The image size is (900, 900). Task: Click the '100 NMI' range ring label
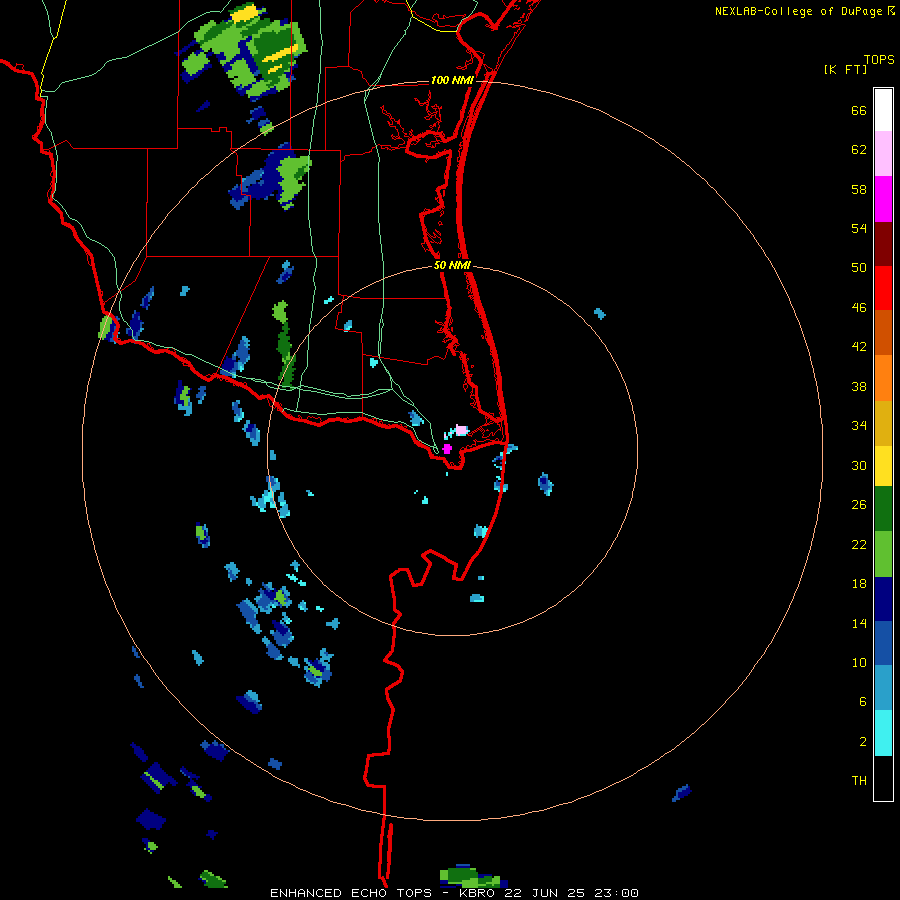click(x=452, y=80)
